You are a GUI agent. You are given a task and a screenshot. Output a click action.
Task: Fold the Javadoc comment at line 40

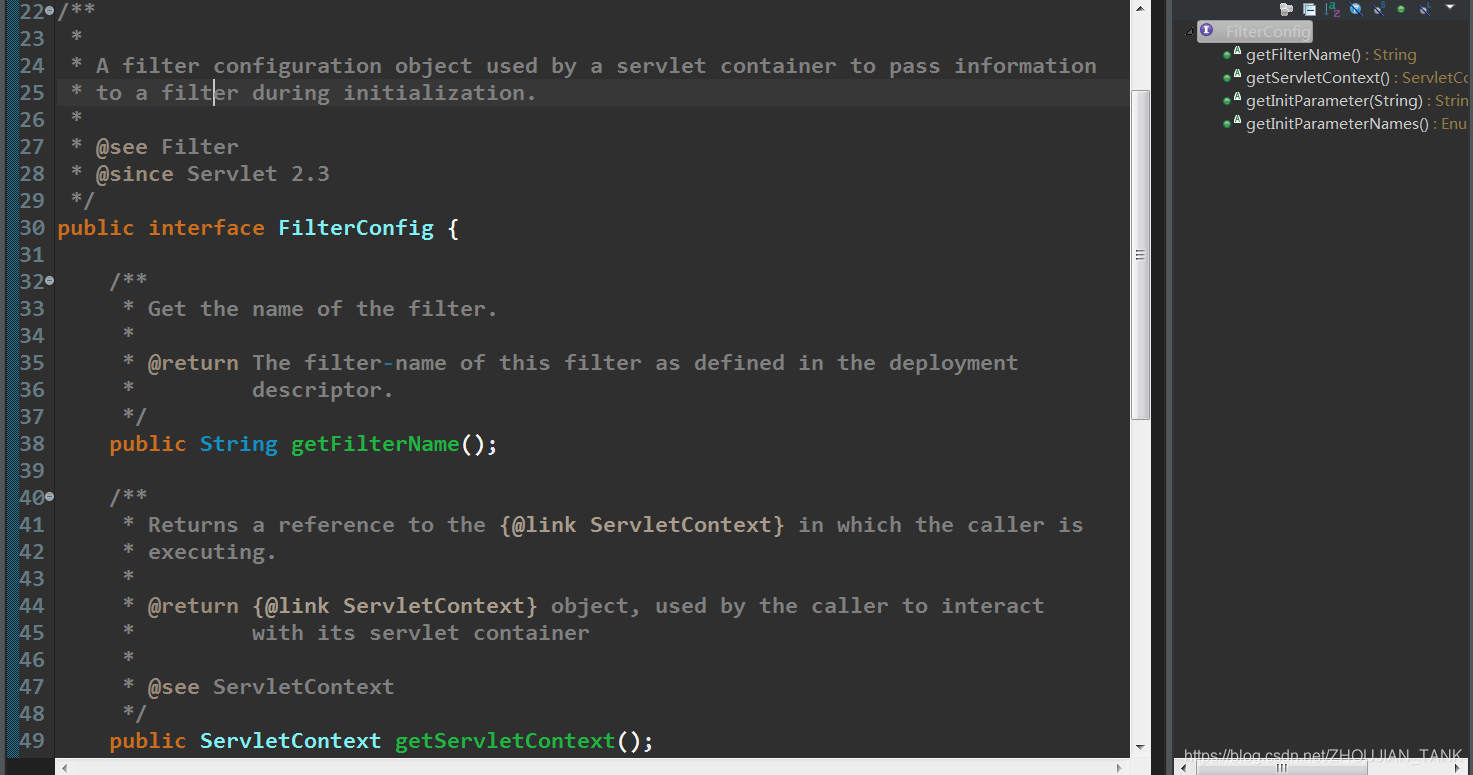(50, 497)
